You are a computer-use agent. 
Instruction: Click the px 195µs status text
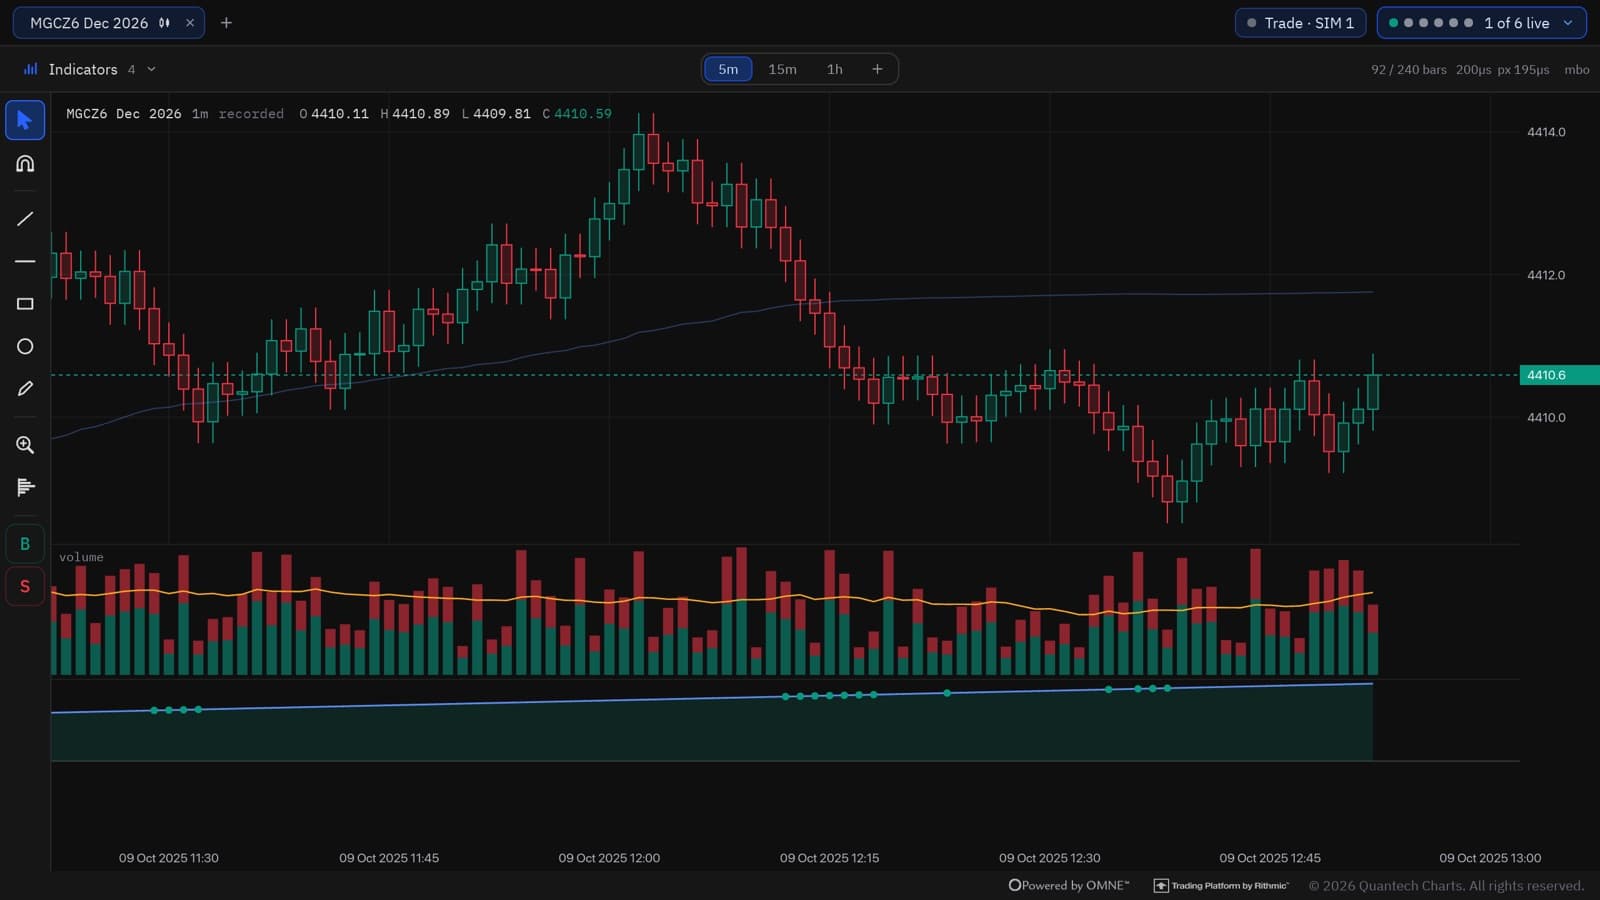(x=1523, y=69)
